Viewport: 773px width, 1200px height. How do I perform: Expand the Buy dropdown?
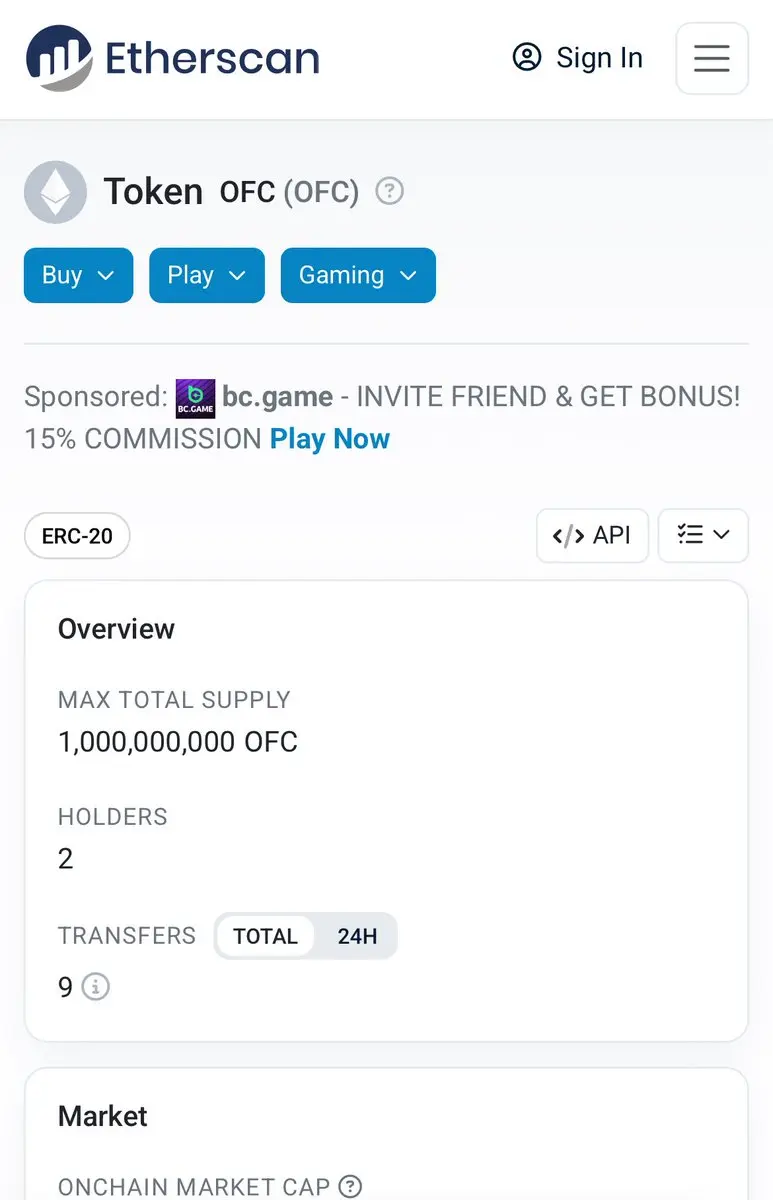78,275
